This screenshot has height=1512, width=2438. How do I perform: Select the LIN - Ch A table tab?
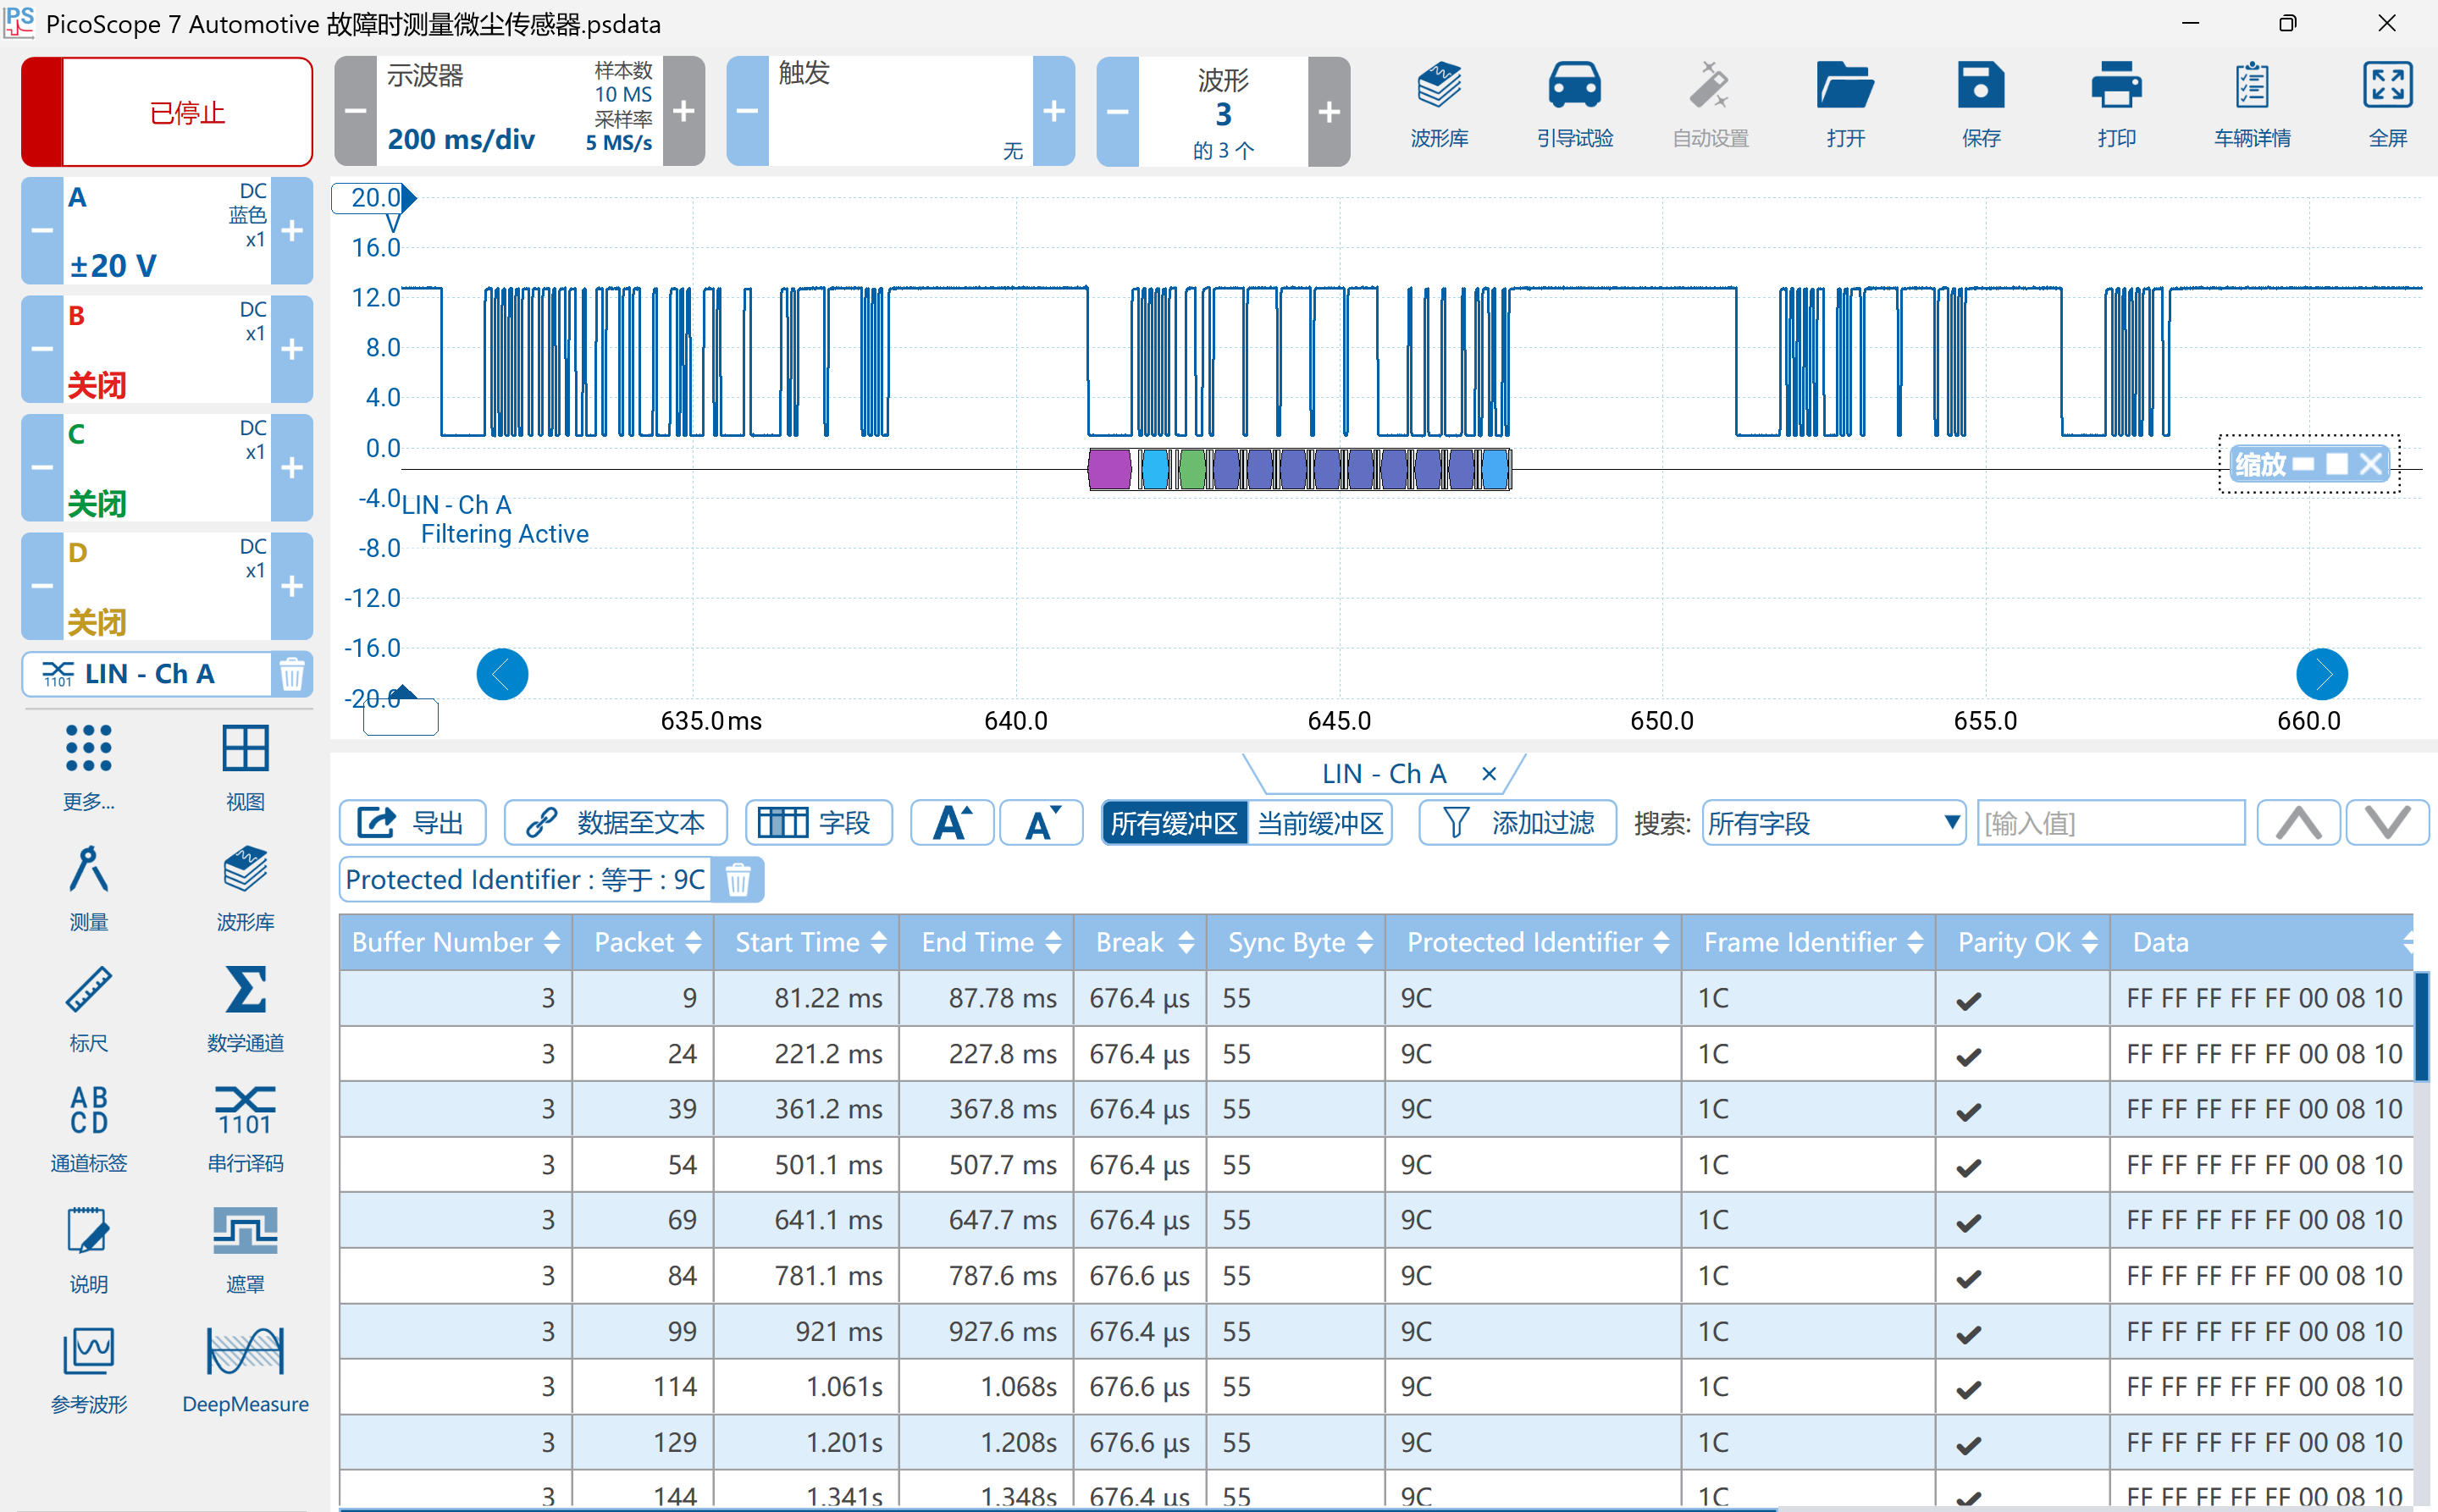(x=1384, y=774)
